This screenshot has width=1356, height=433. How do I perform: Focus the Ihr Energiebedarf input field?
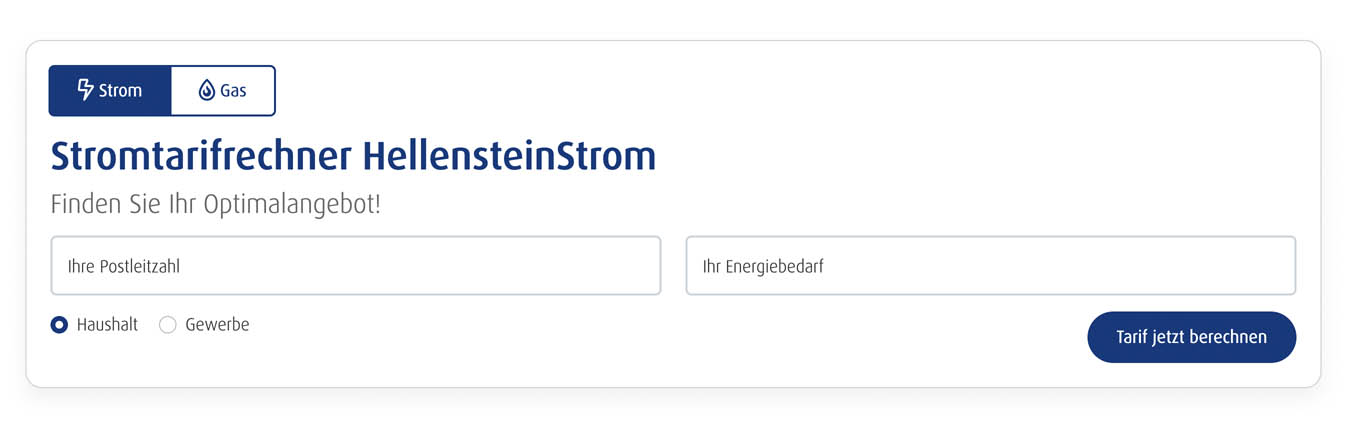coord(990,266)
